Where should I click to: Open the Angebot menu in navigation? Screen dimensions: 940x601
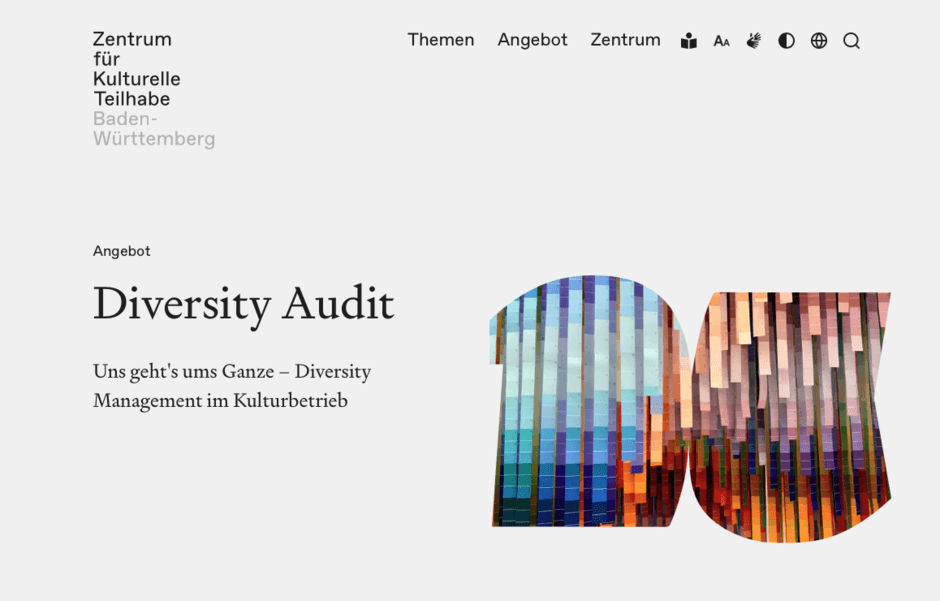(532, 40)
